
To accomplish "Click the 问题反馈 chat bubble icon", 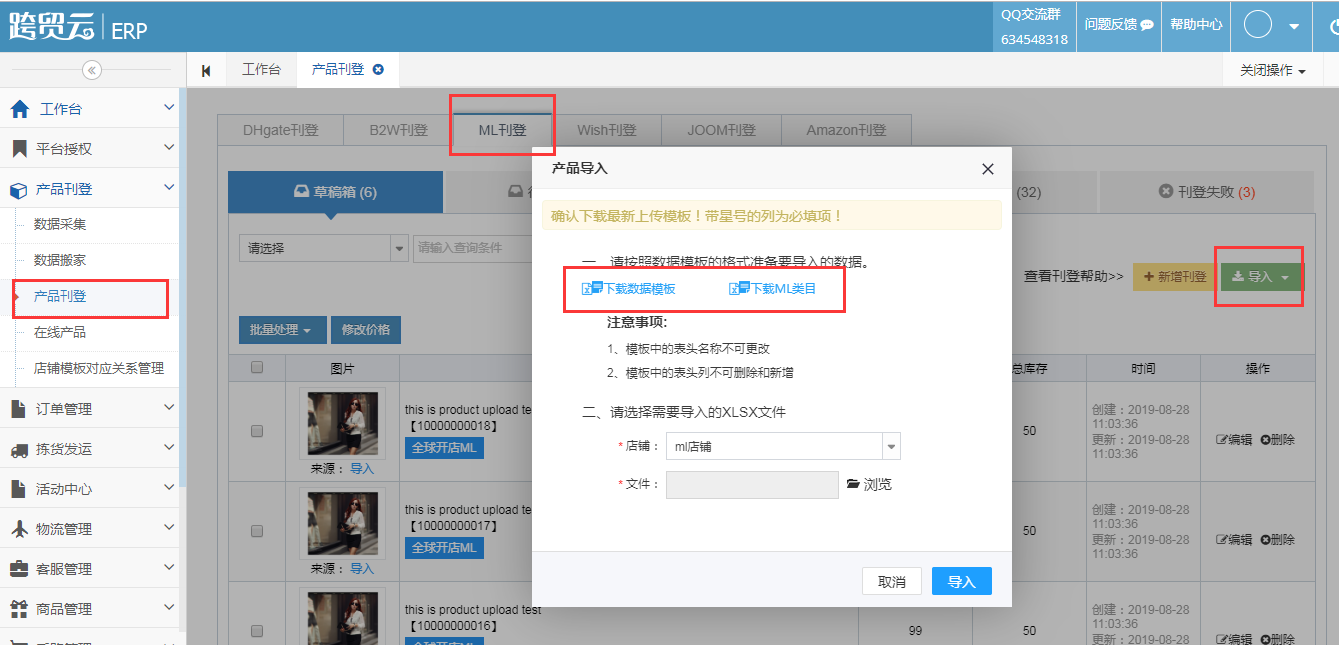I will click(1147, 25).
